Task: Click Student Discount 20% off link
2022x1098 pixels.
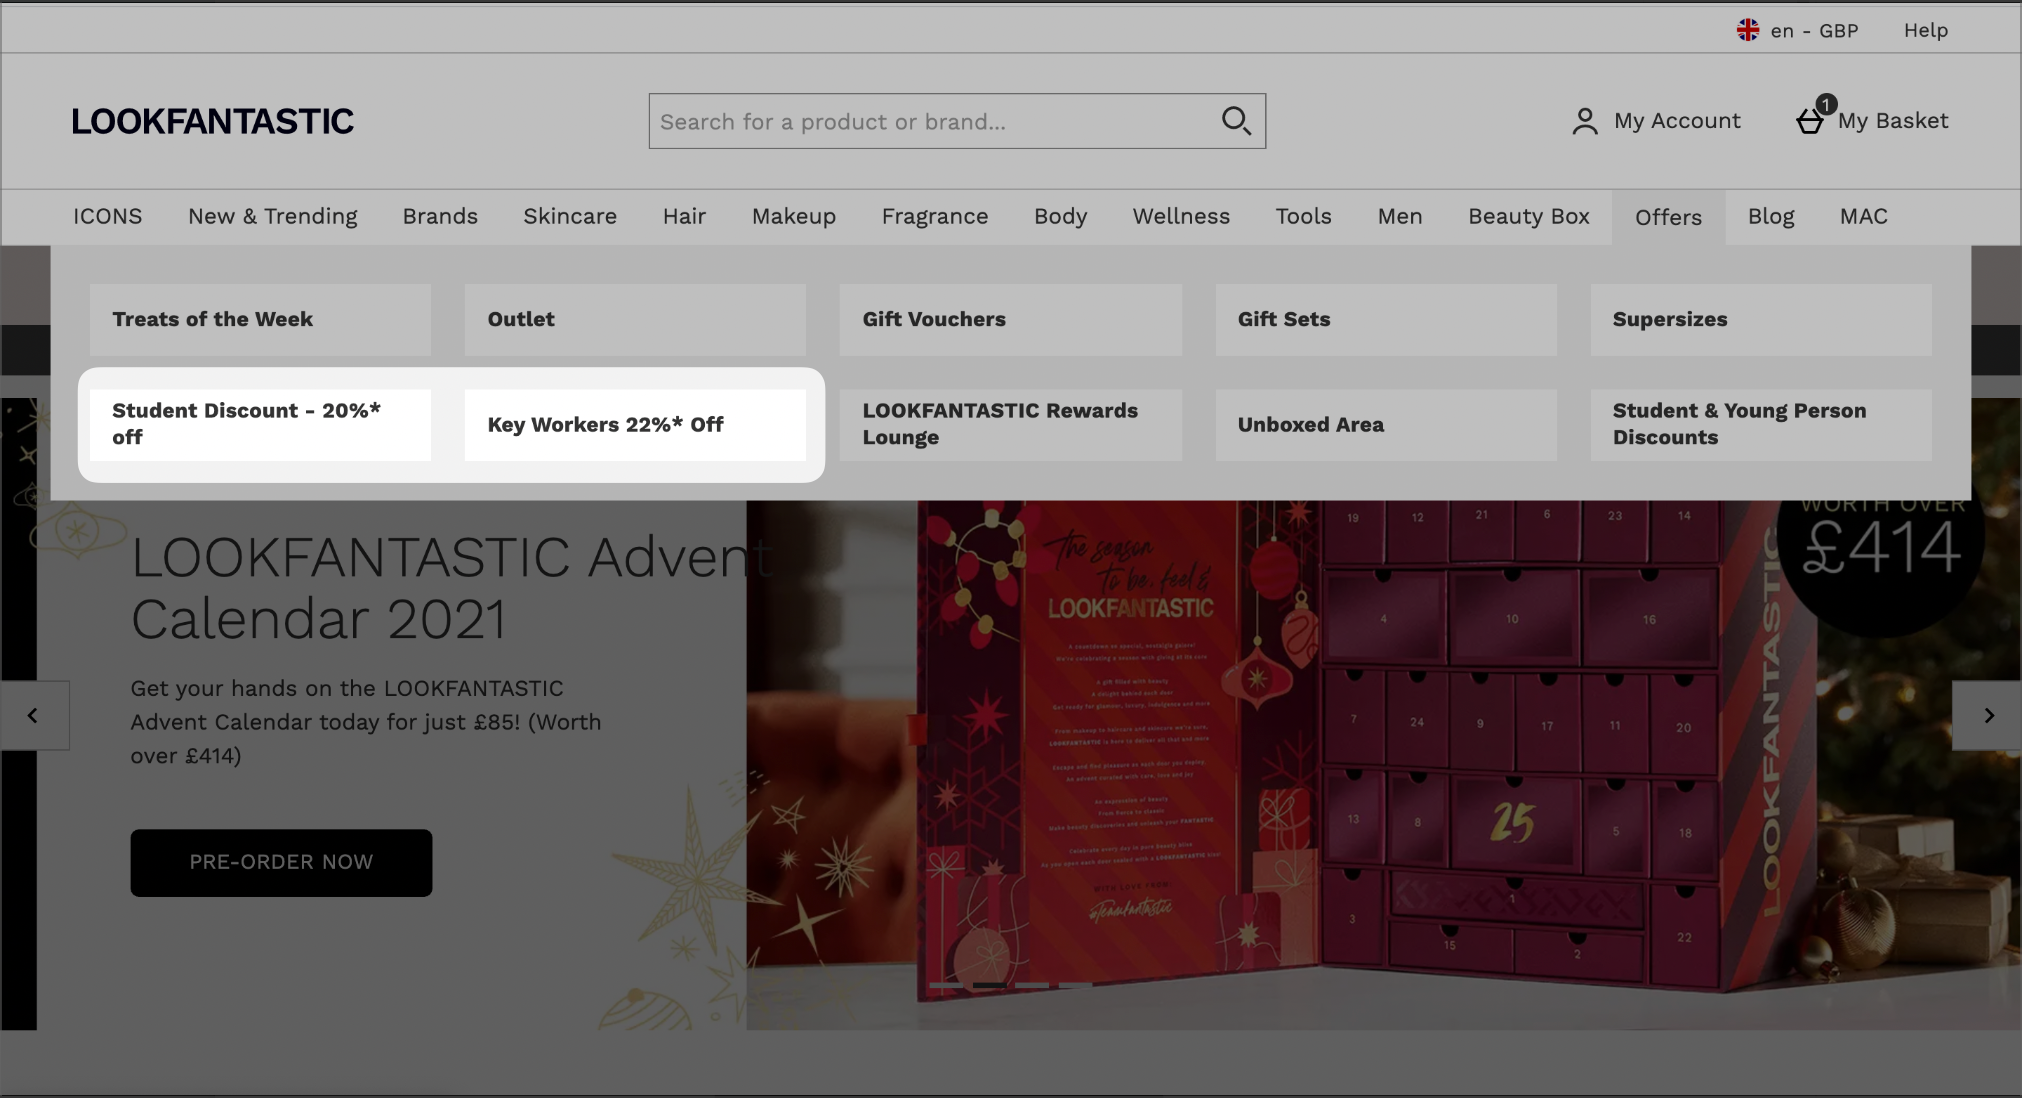Action: (260, 424)
